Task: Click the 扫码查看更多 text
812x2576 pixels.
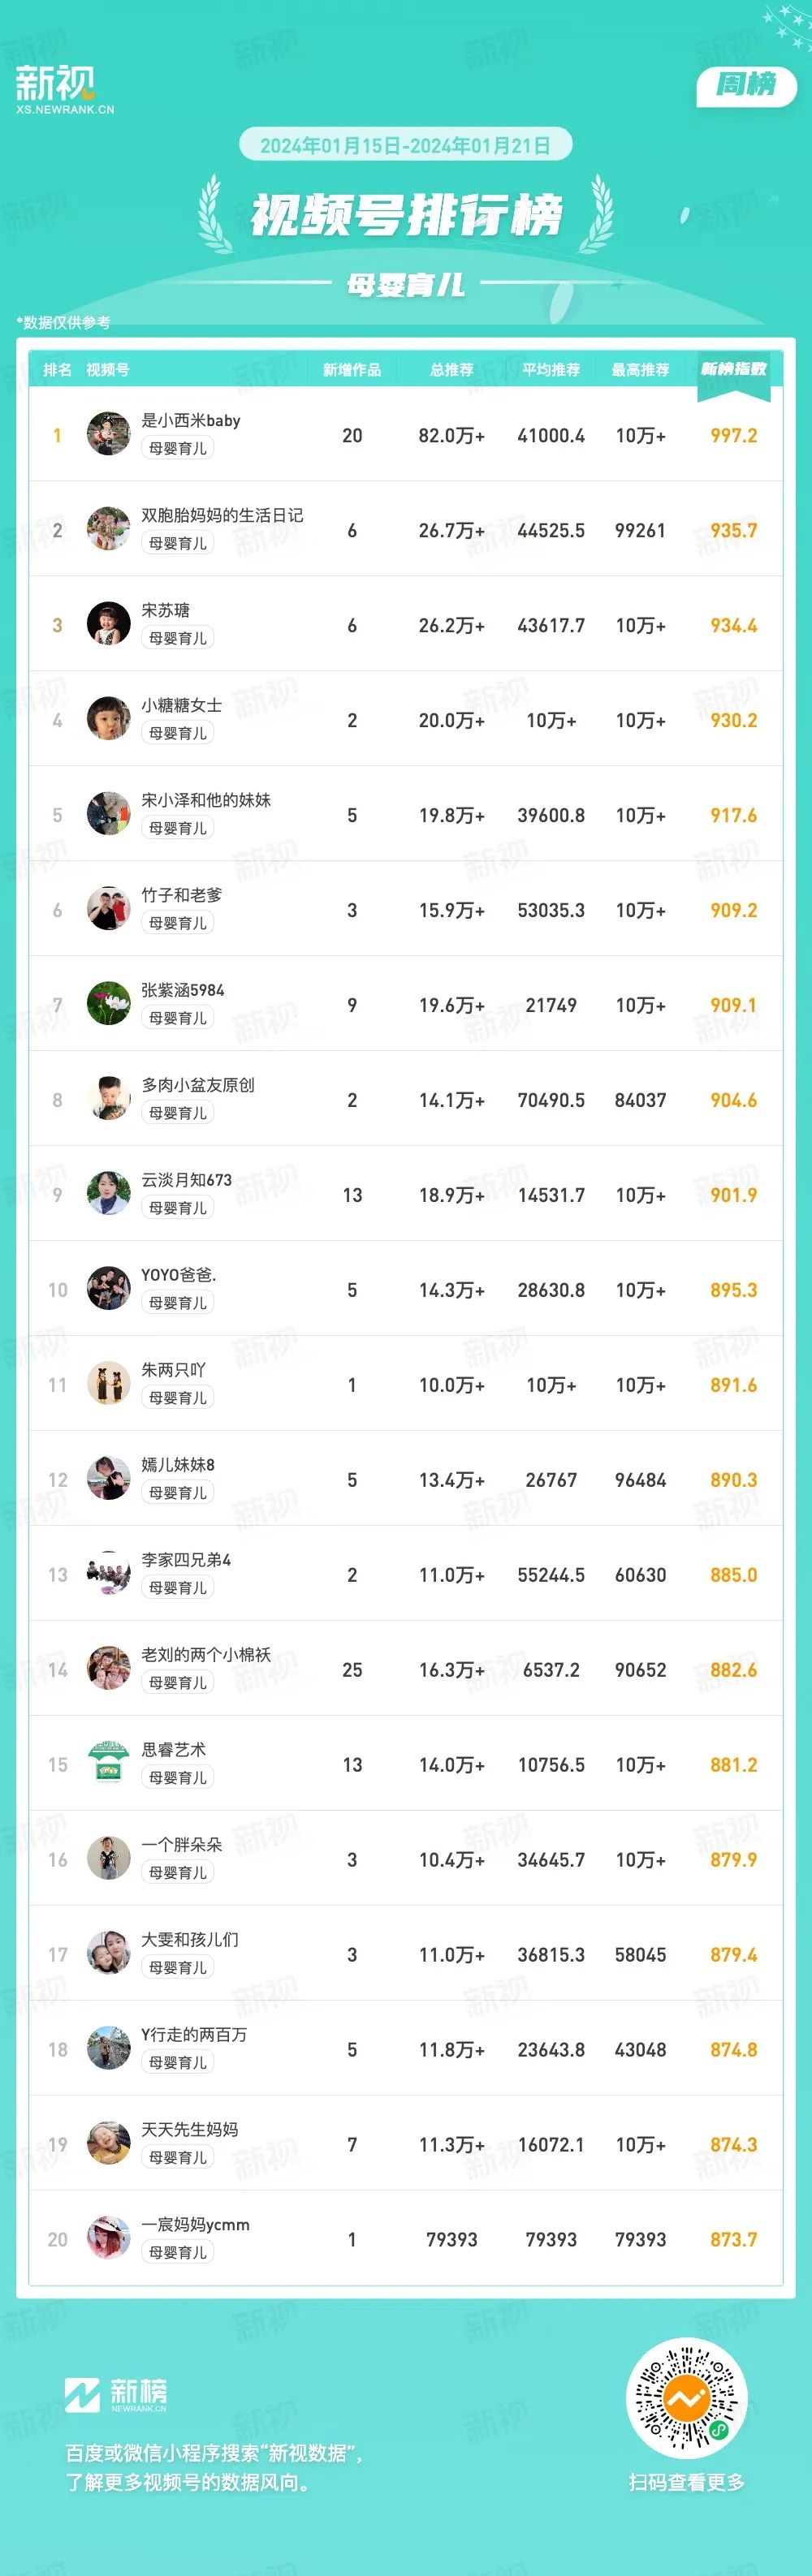Action: pyautogui.click(x=686, y=2482)
